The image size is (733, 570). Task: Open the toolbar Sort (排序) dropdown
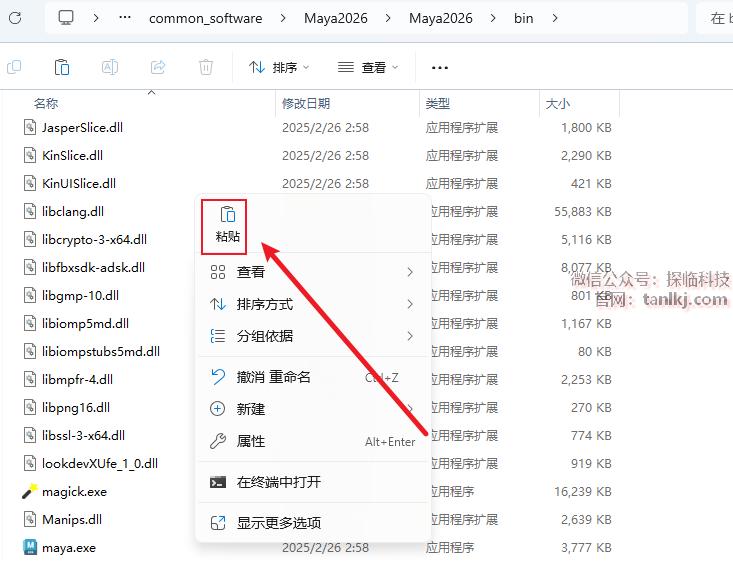[279, 68]
